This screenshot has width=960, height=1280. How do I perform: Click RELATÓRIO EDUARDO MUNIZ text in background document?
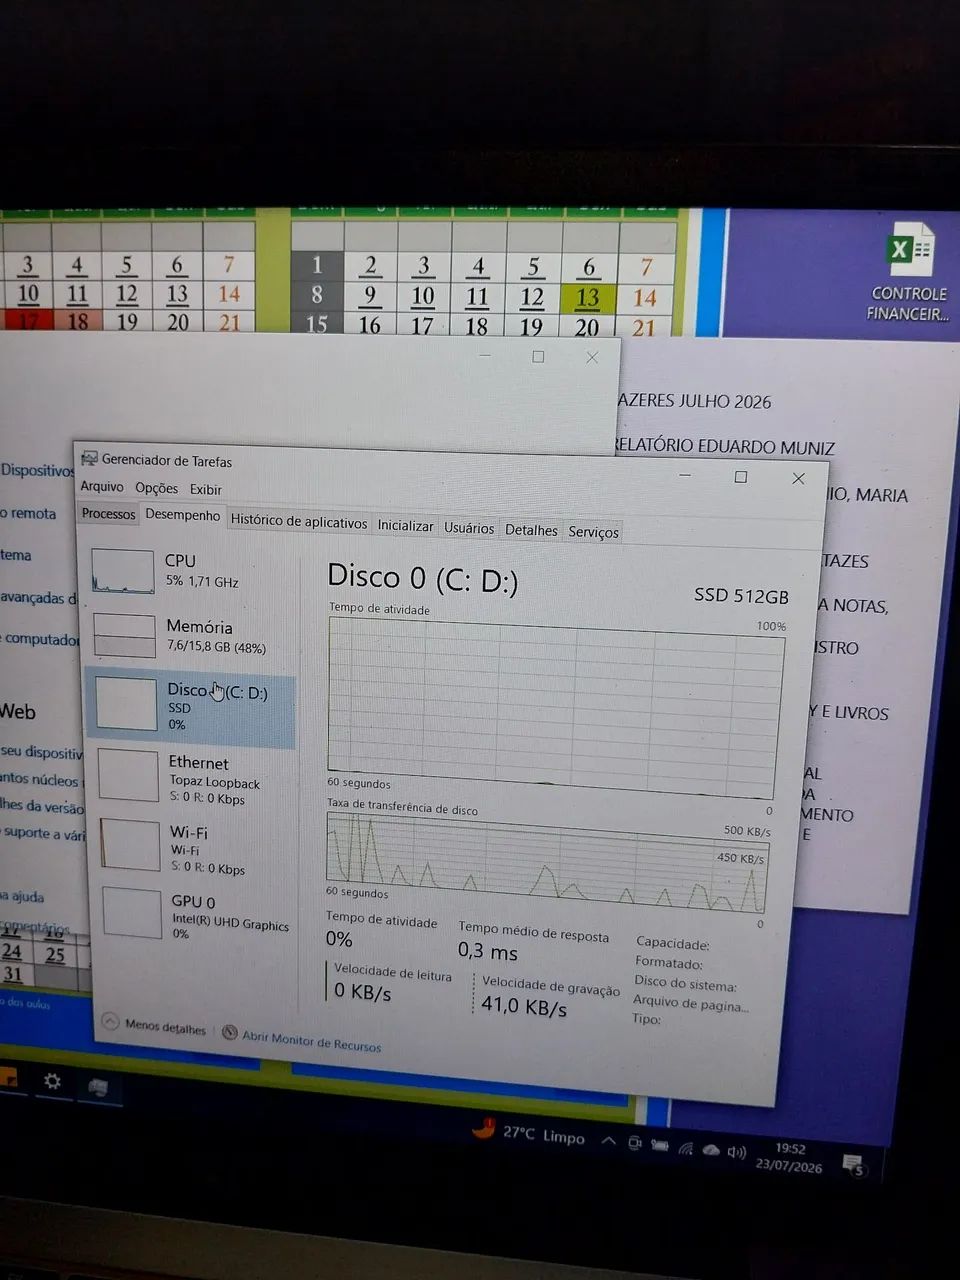click(725, 447)
